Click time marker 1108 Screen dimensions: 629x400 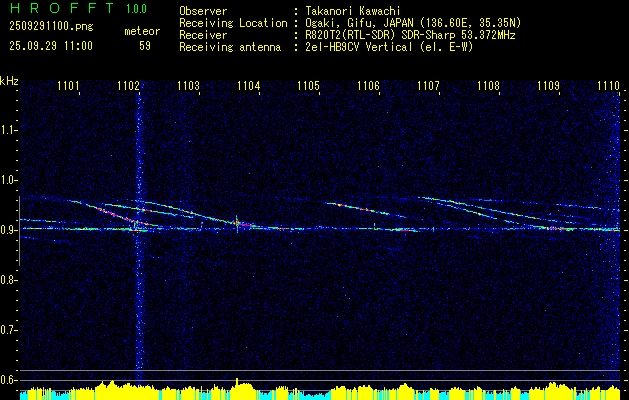[488, 85]
